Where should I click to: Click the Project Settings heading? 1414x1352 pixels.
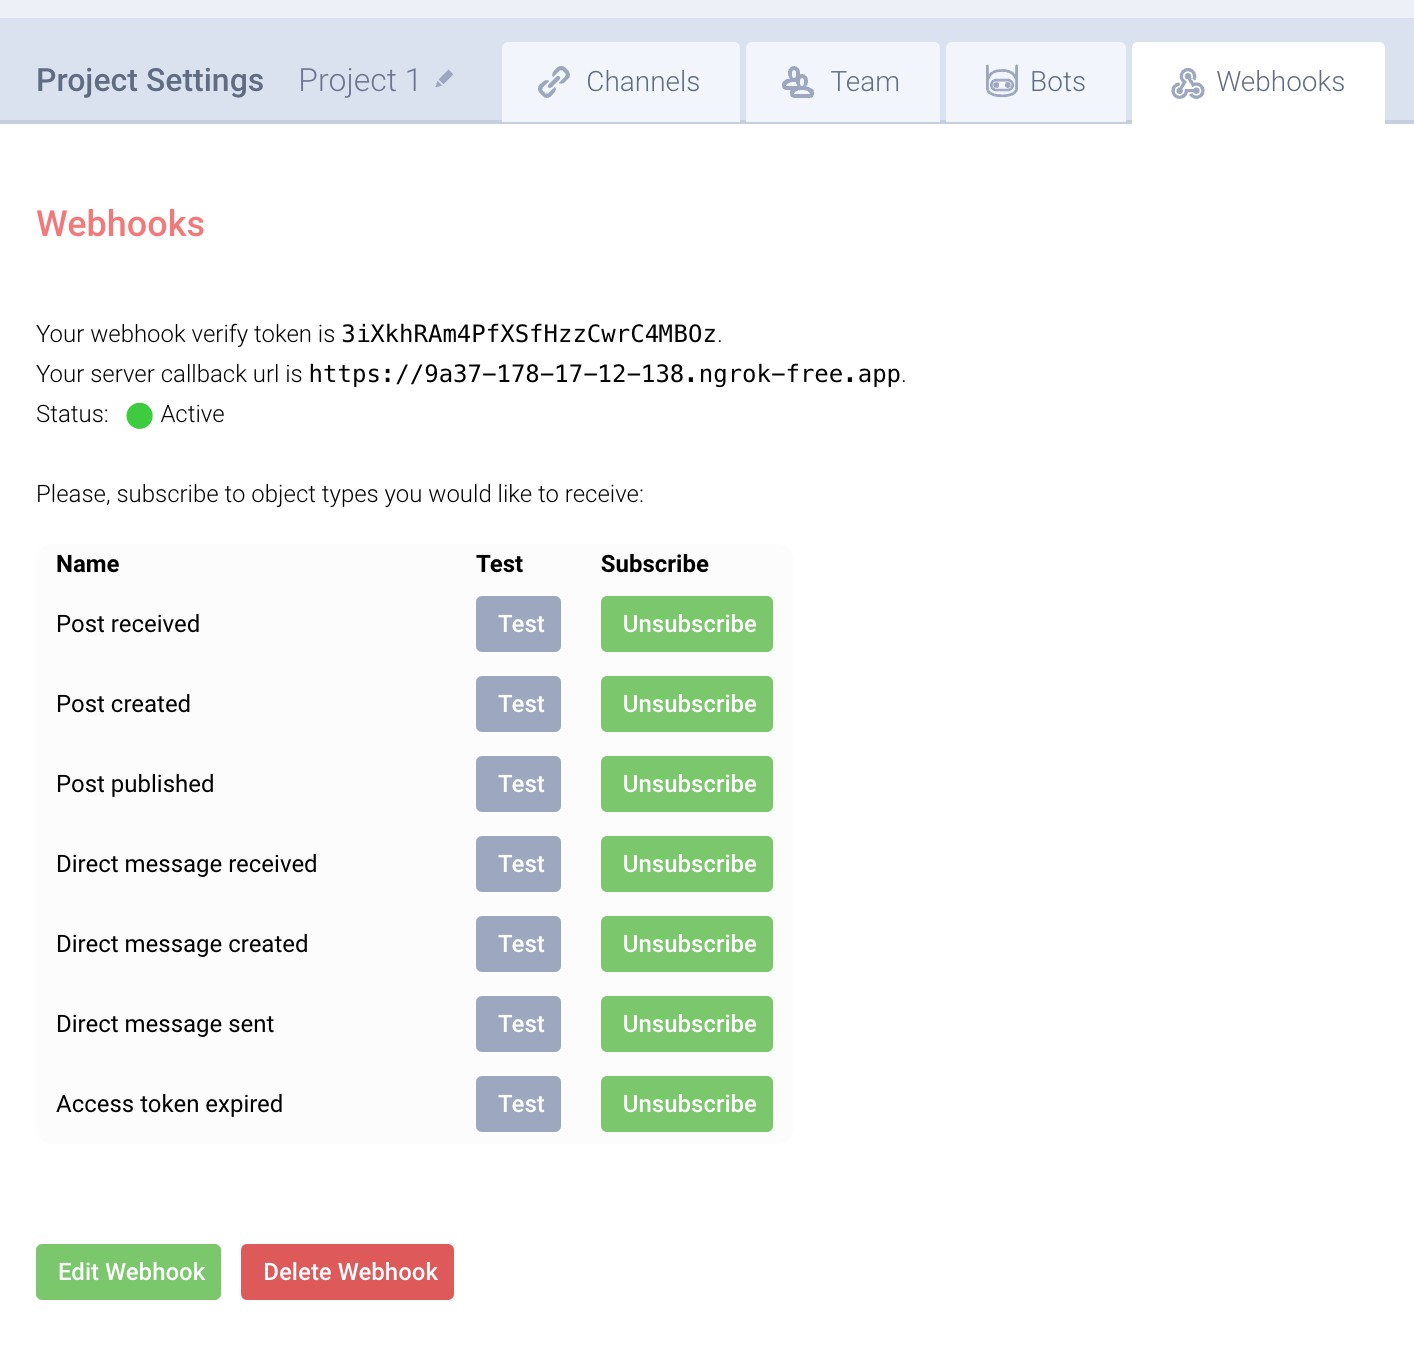click(150, 80)
